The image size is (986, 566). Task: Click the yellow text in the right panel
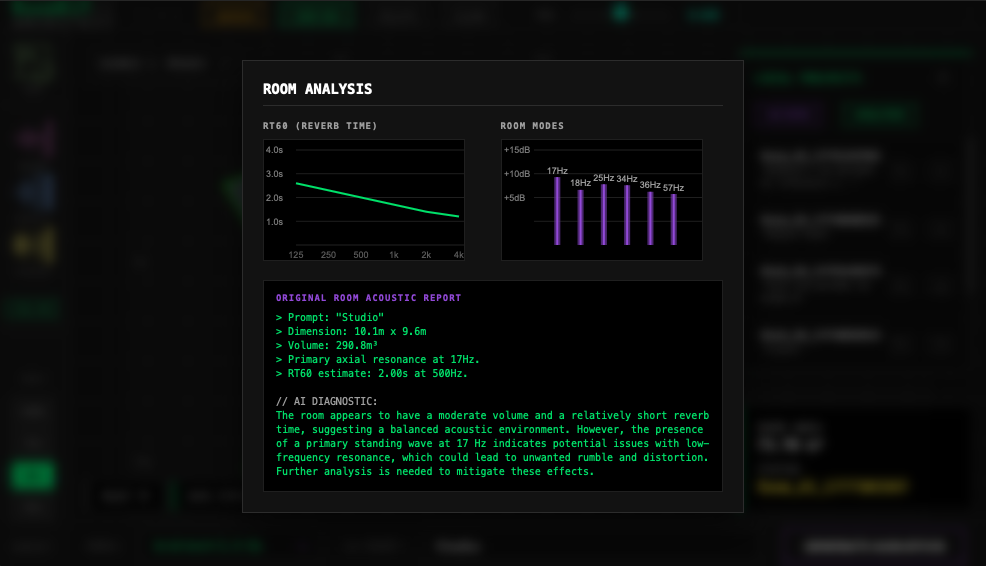[x=832, y=487]
